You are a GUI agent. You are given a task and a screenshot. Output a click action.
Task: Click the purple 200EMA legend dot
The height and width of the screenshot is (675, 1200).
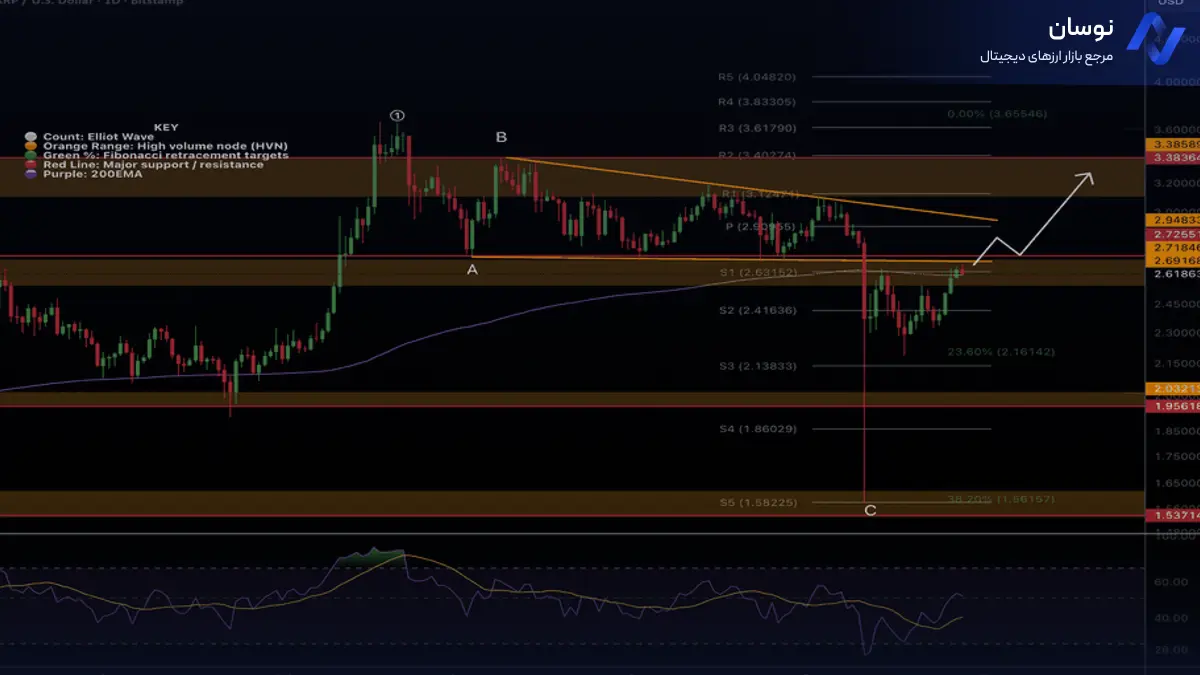(x=30, y=174)
